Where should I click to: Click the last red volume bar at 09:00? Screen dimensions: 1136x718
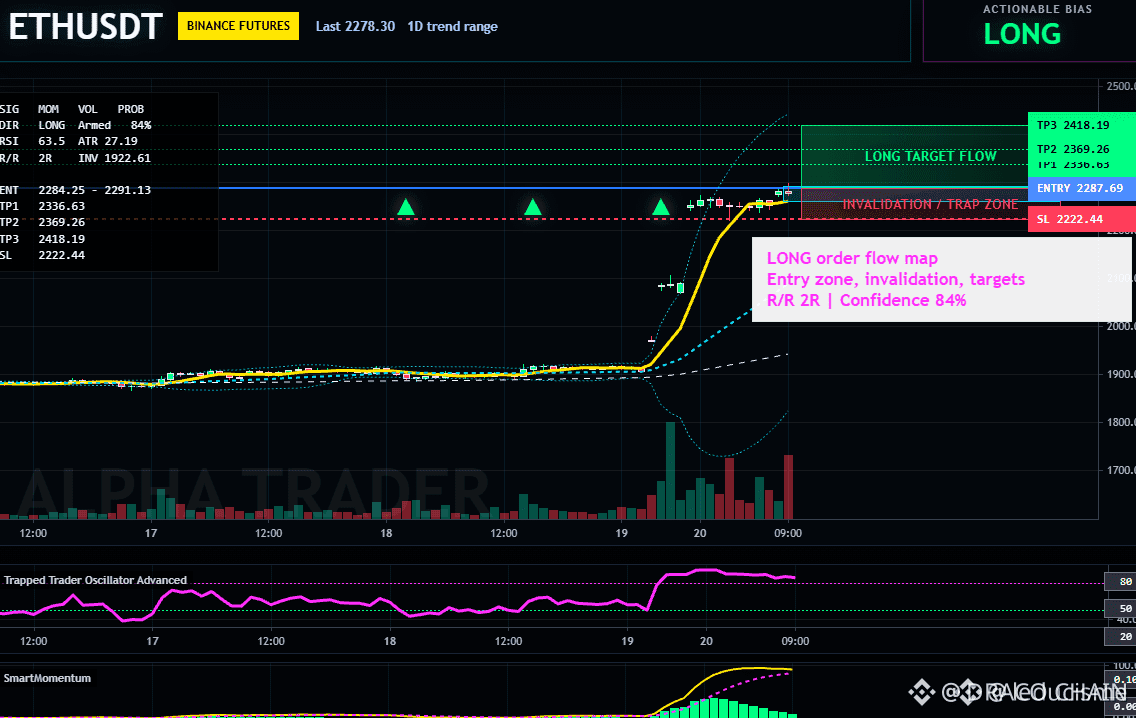[788, 487]
